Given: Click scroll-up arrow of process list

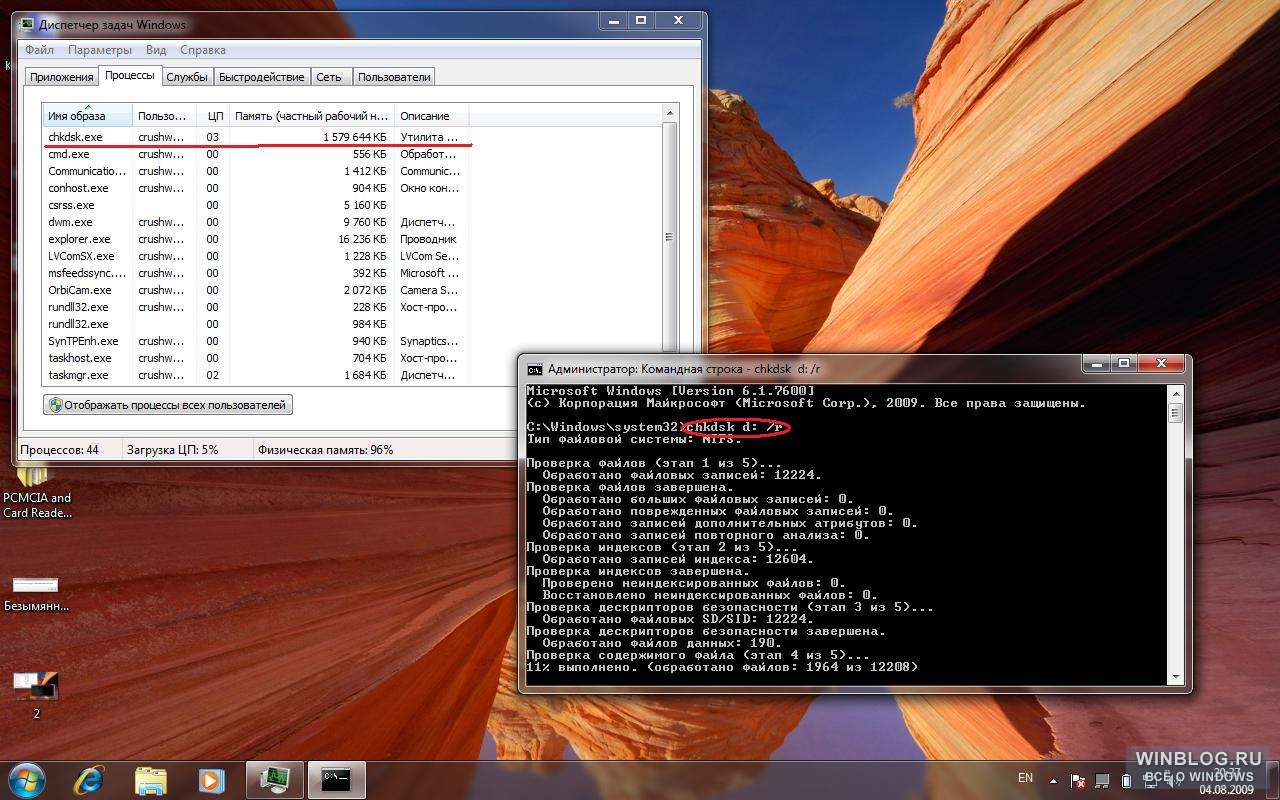Looking at the screenshot, I should tap(671, 112).
